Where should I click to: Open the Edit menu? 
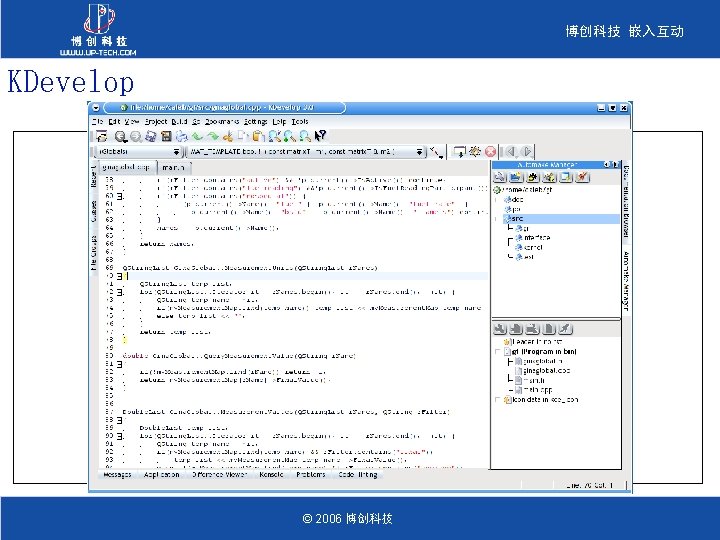pos(114,122)
